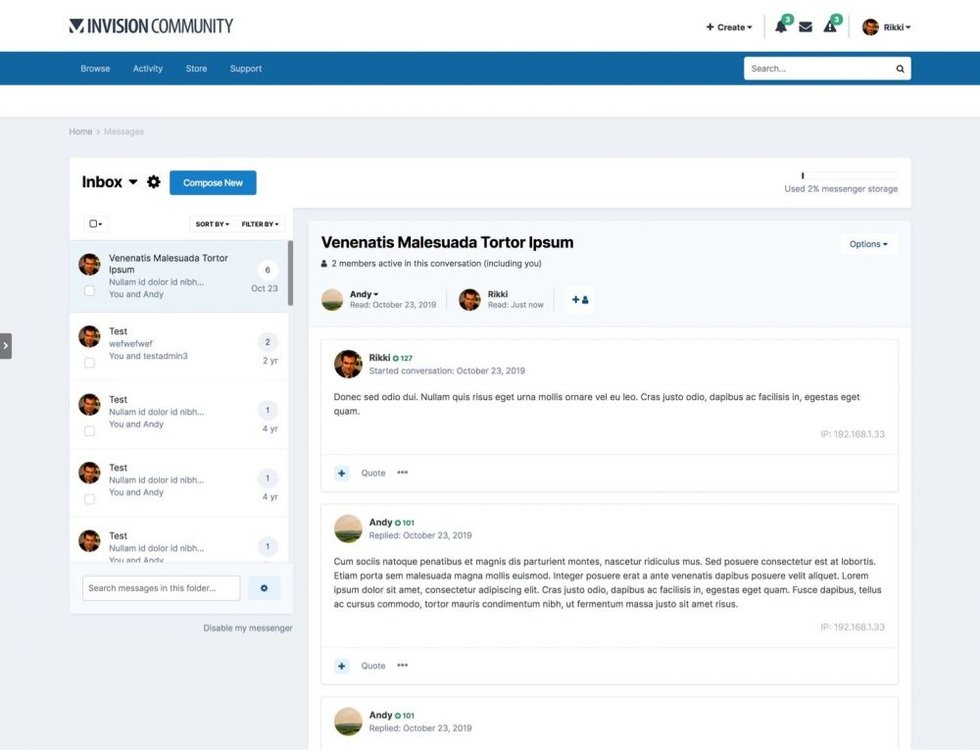Viewport: 980px width, 750px height.
Task: Click the add participant icon
Action: pos(580,300)
